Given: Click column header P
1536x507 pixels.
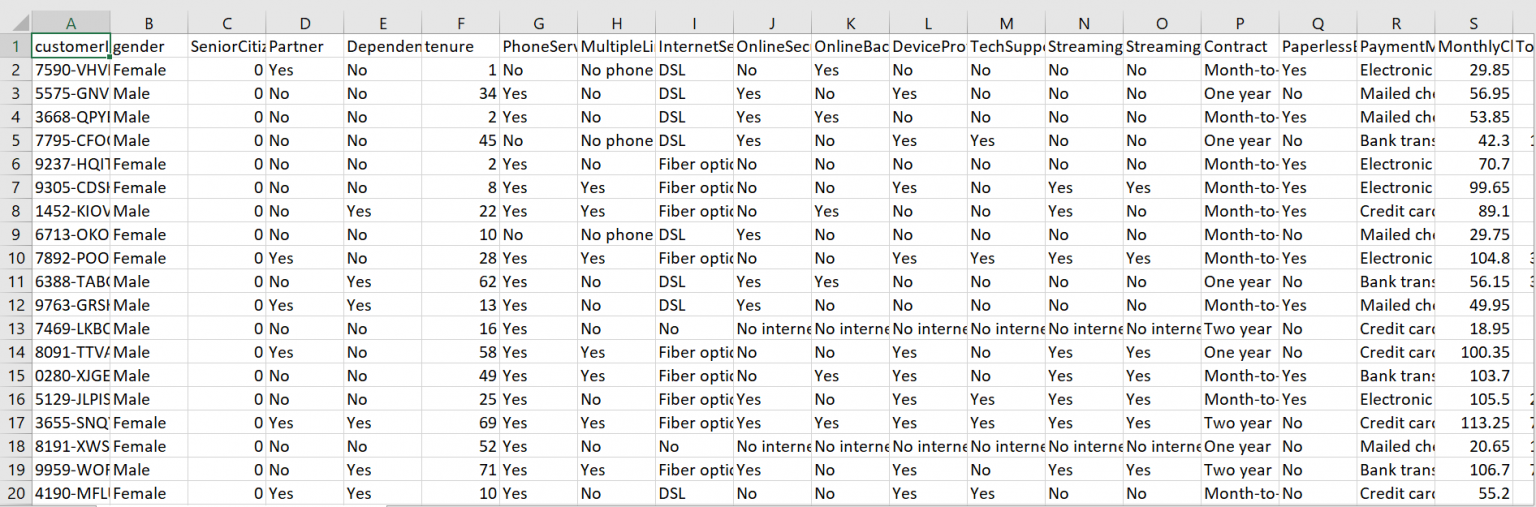Looking at the screenshot, I should pyautogui.click(x=1240, y=23).
